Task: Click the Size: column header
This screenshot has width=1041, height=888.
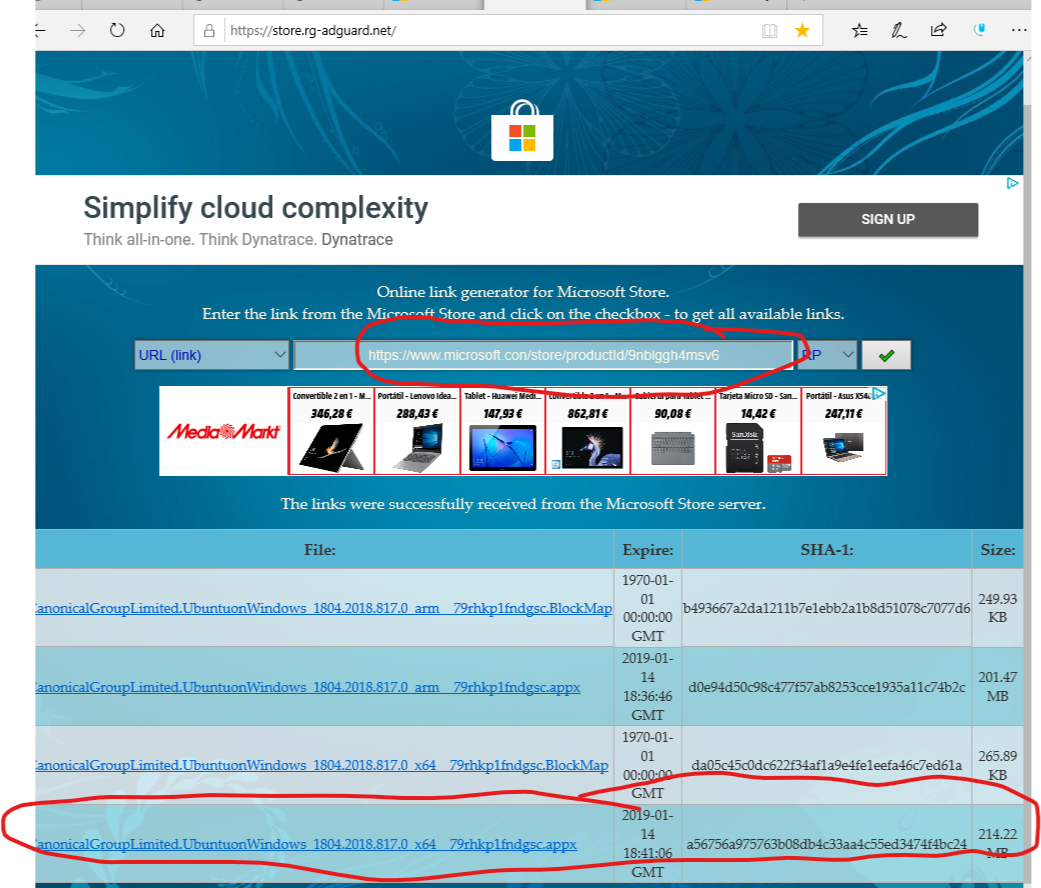Action: (x=998, y=550)
